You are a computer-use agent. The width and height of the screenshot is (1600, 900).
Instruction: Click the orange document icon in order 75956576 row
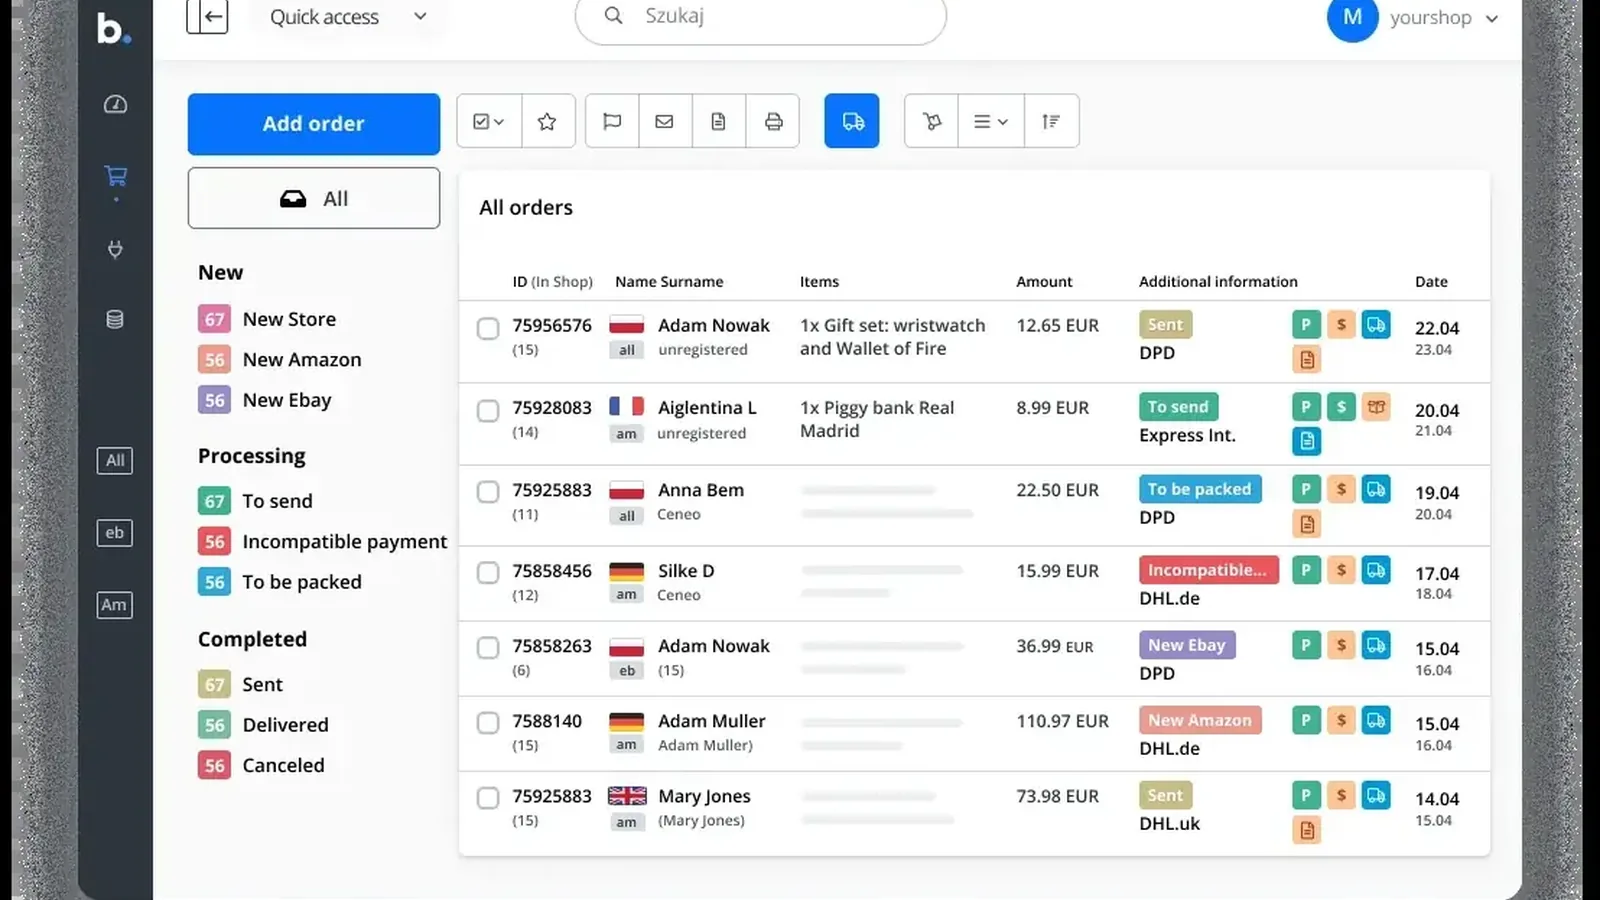click(1306, 359)
